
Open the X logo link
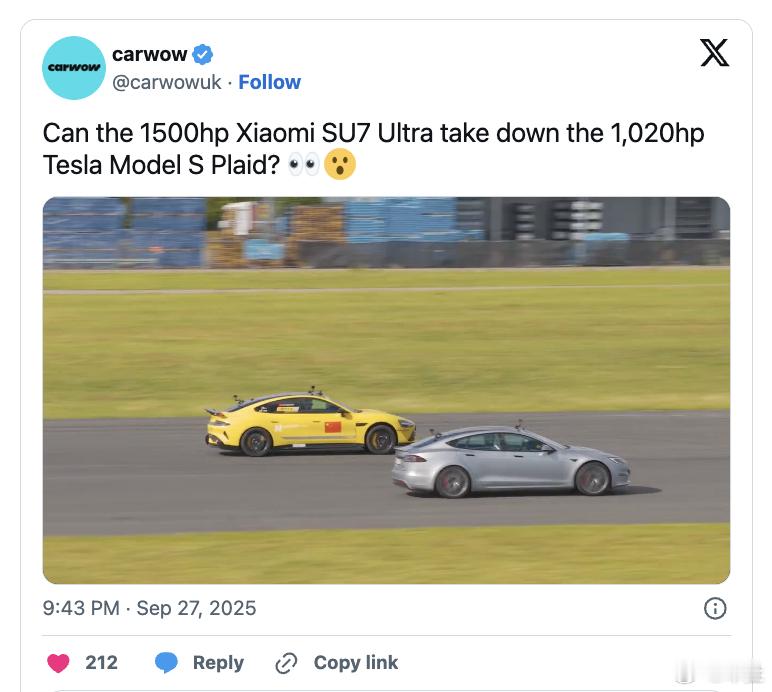pos(714,53)
